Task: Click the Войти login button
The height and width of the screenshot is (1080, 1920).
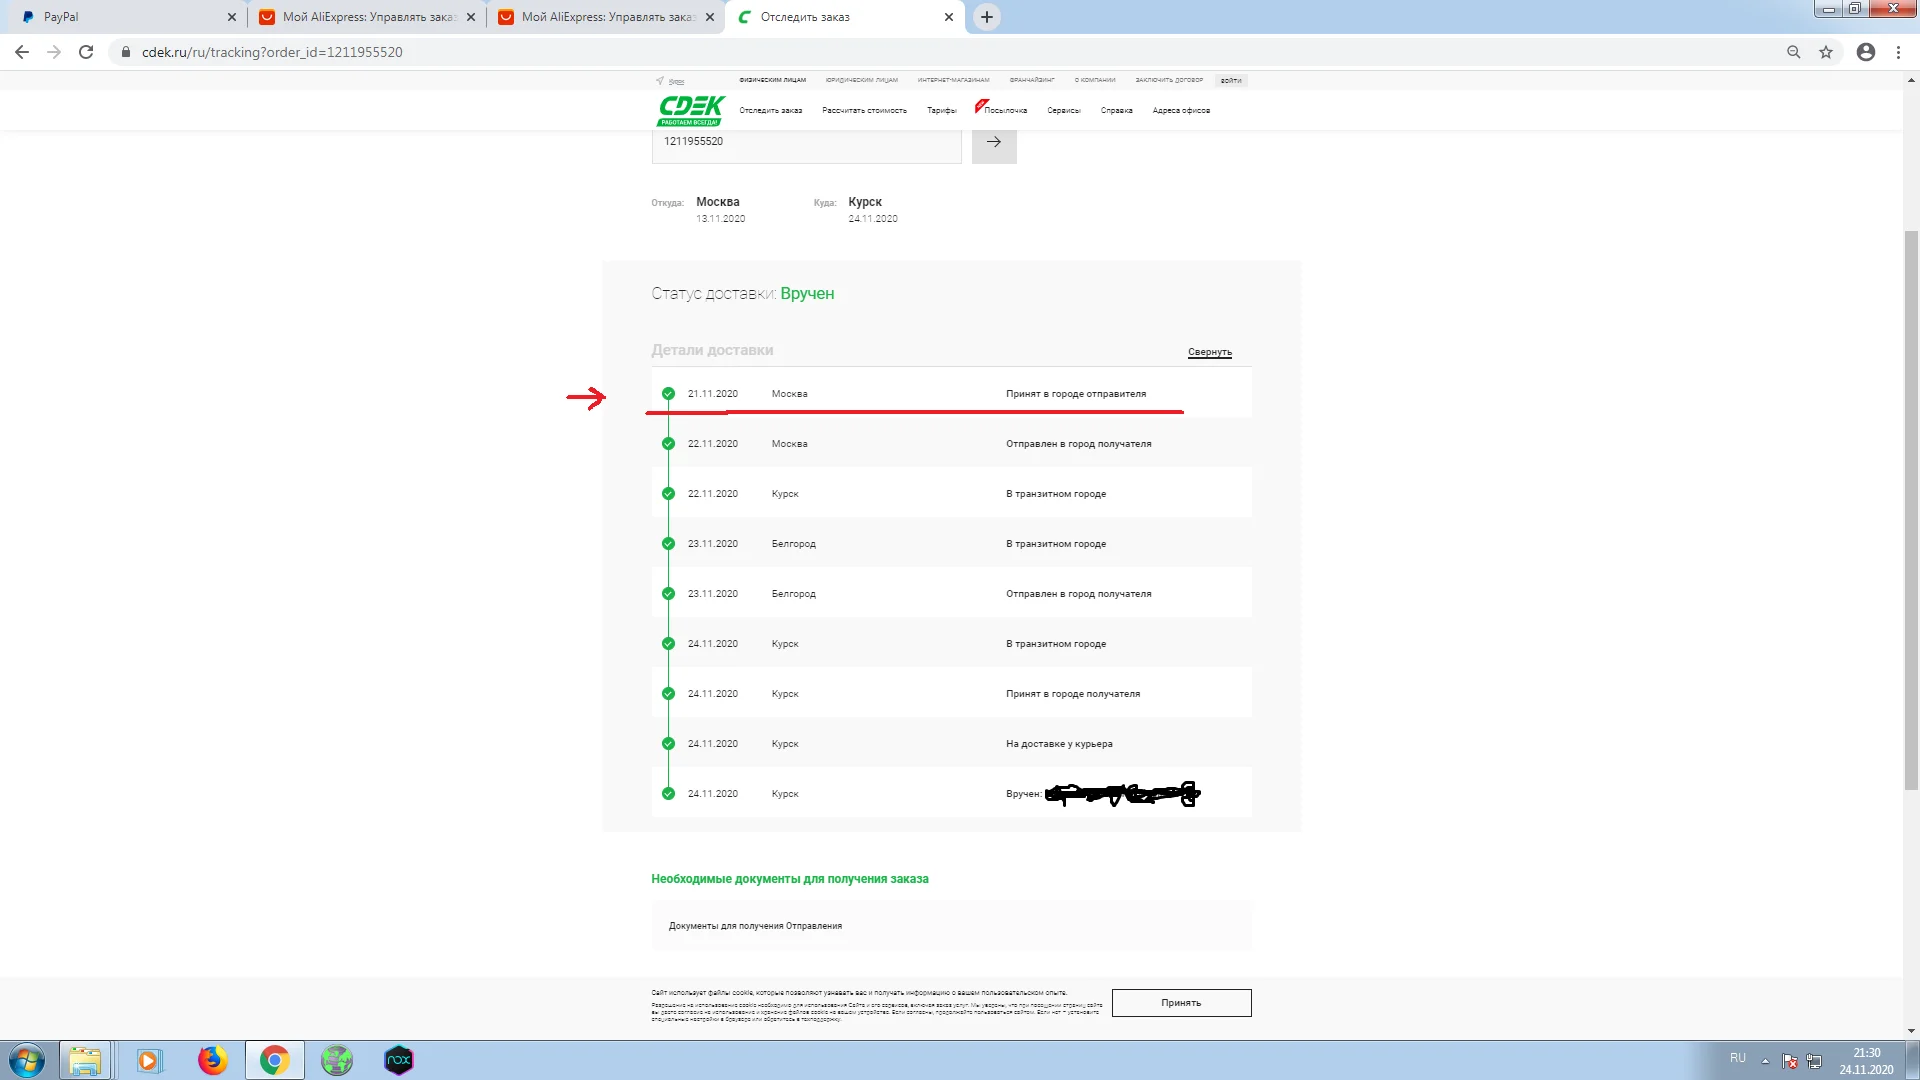Action: pyautogui.click(x=1230, y=80)
